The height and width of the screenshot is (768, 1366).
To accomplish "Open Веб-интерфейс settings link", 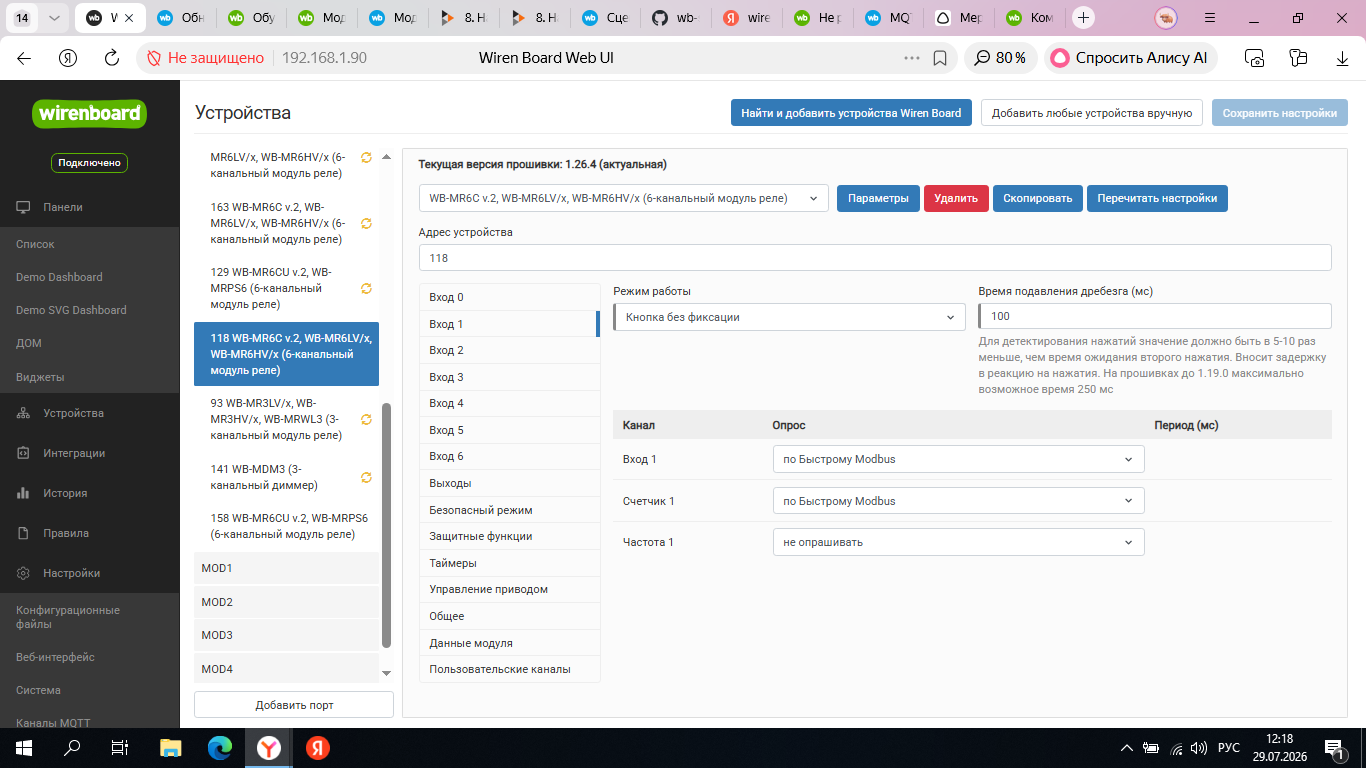I will click(x=55, y=657).
